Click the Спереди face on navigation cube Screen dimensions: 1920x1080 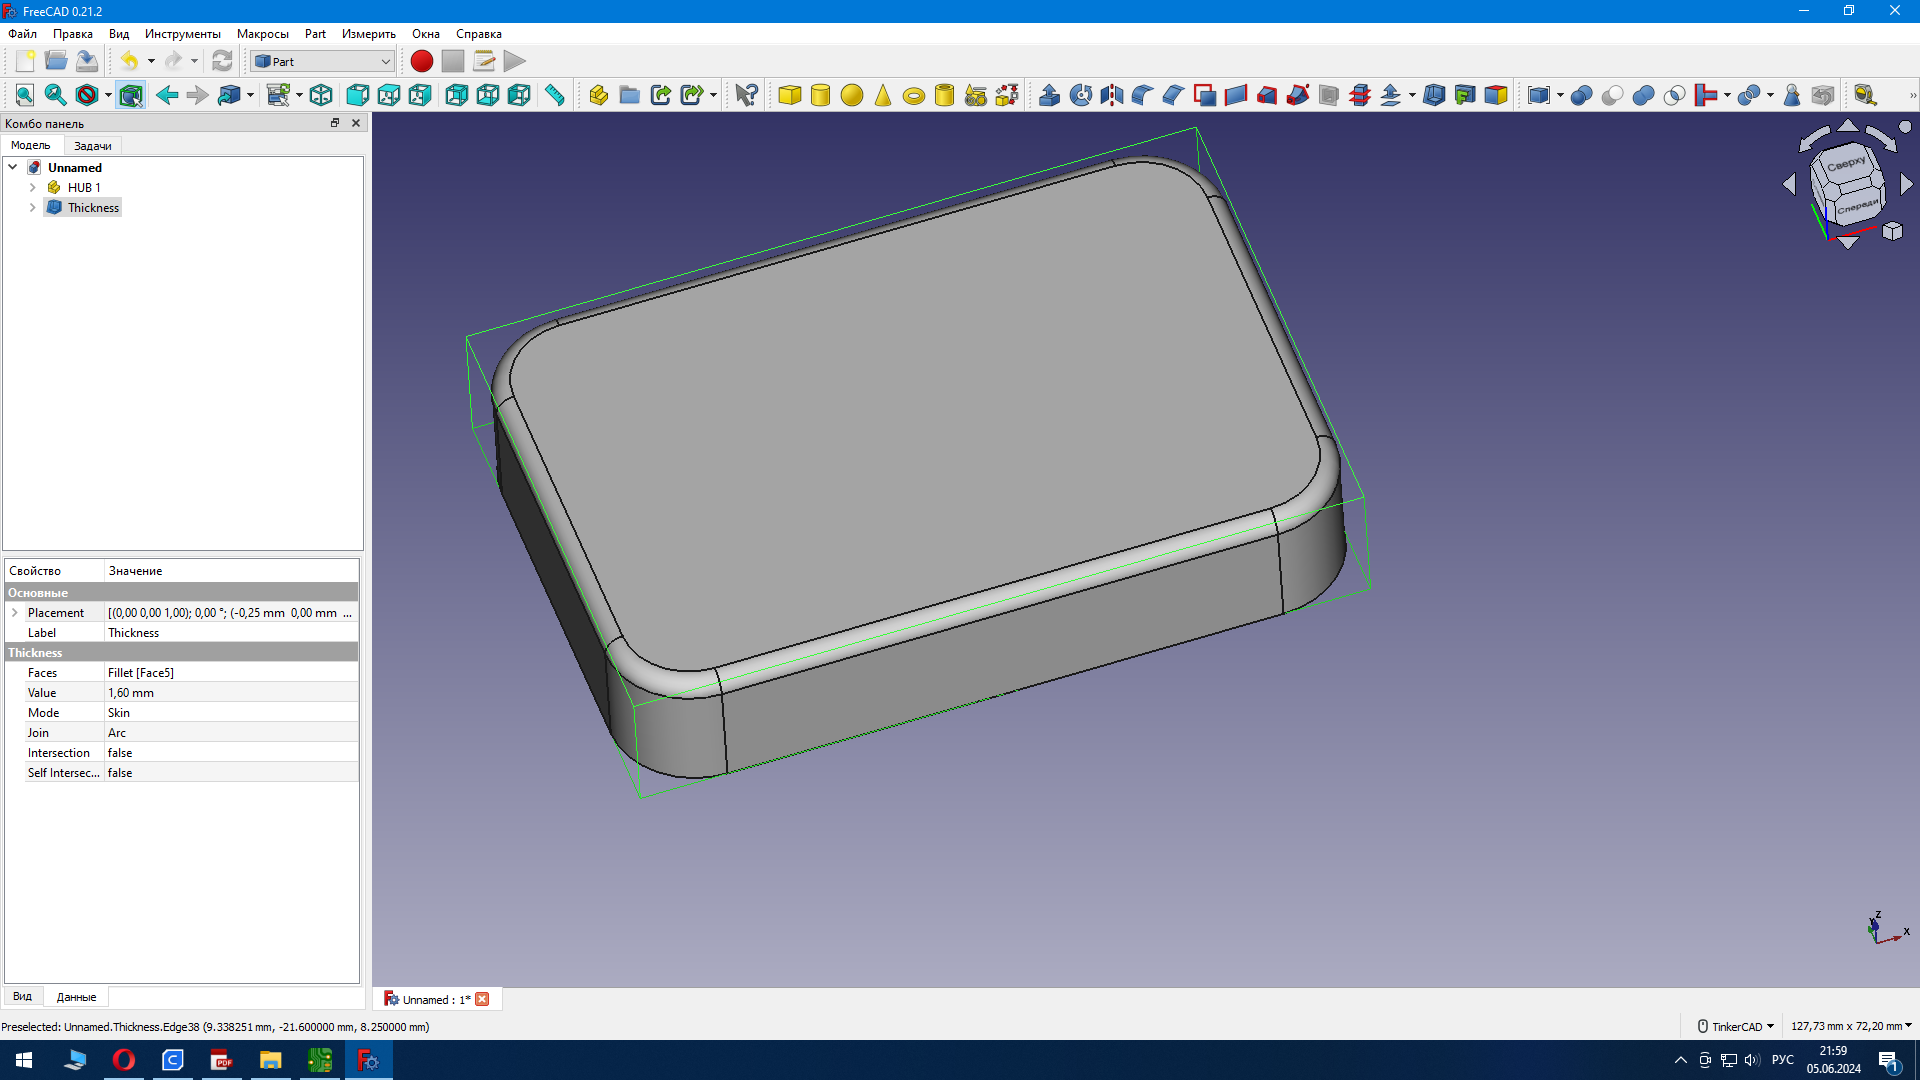pyautogui.click(x=1858, y=206)
